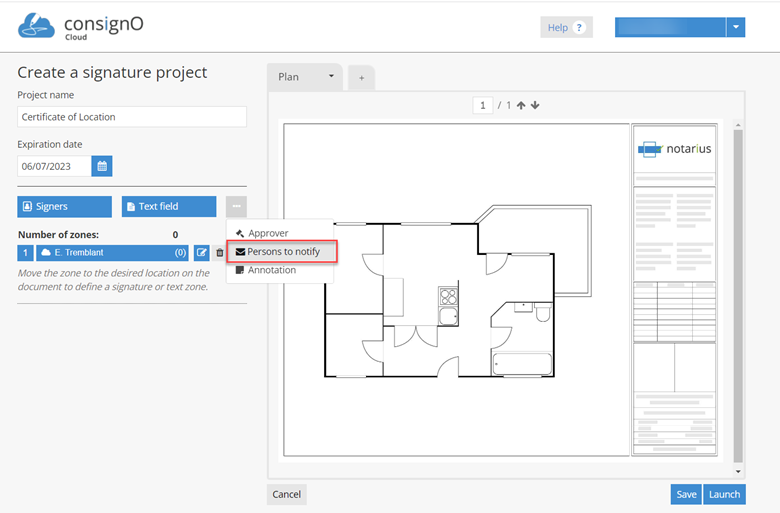Open the more options ellipsis menu

click(x=236, y=206)
